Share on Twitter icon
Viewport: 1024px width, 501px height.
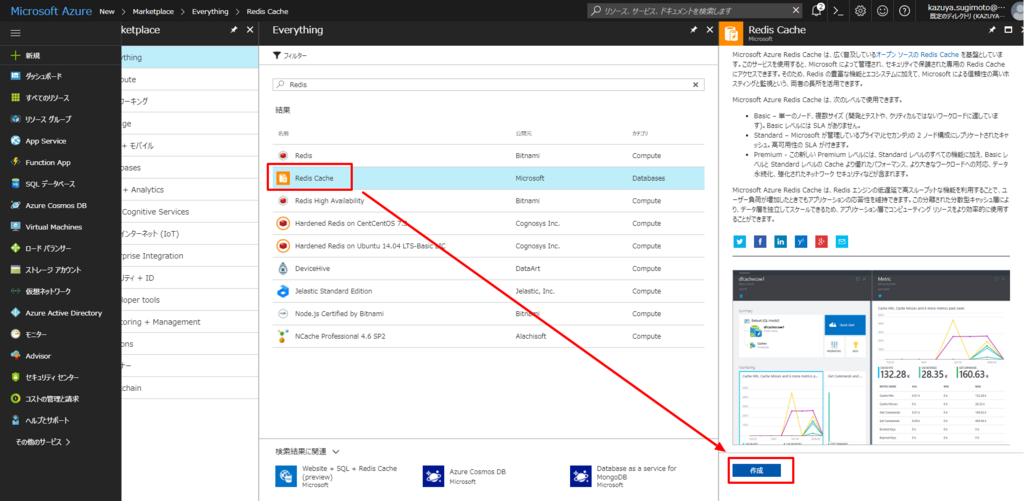(x=739, y=242)
